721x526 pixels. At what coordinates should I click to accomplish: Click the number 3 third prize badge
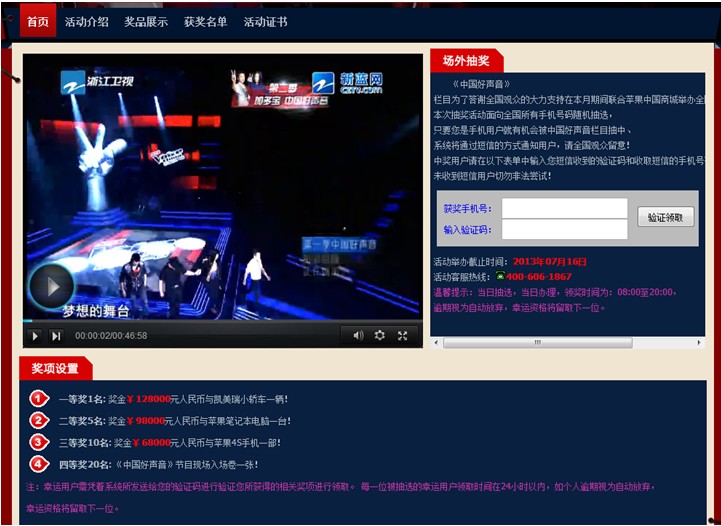38,442
